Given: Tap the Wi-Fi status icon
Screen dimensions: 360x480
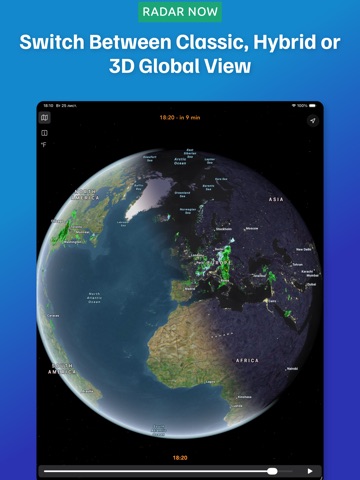Looking at the screenshot, I should pyautogui.click(x=294, y=106).
